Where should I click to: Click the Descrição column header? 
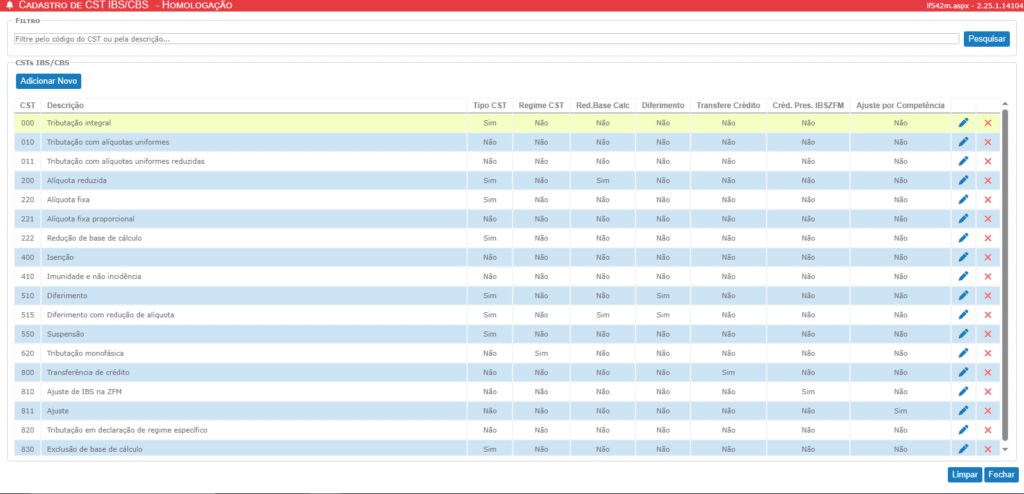66,105
